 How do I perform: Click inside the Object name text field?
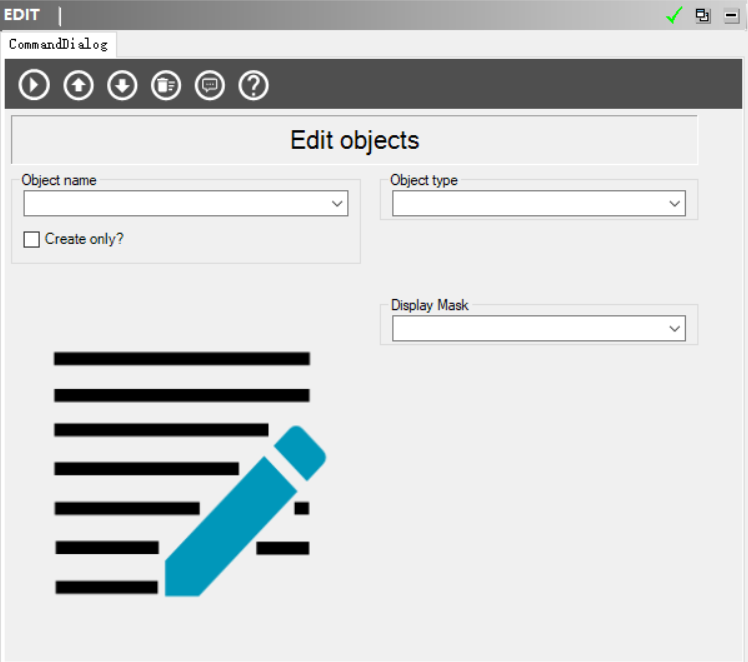click(x=176, y=204)
